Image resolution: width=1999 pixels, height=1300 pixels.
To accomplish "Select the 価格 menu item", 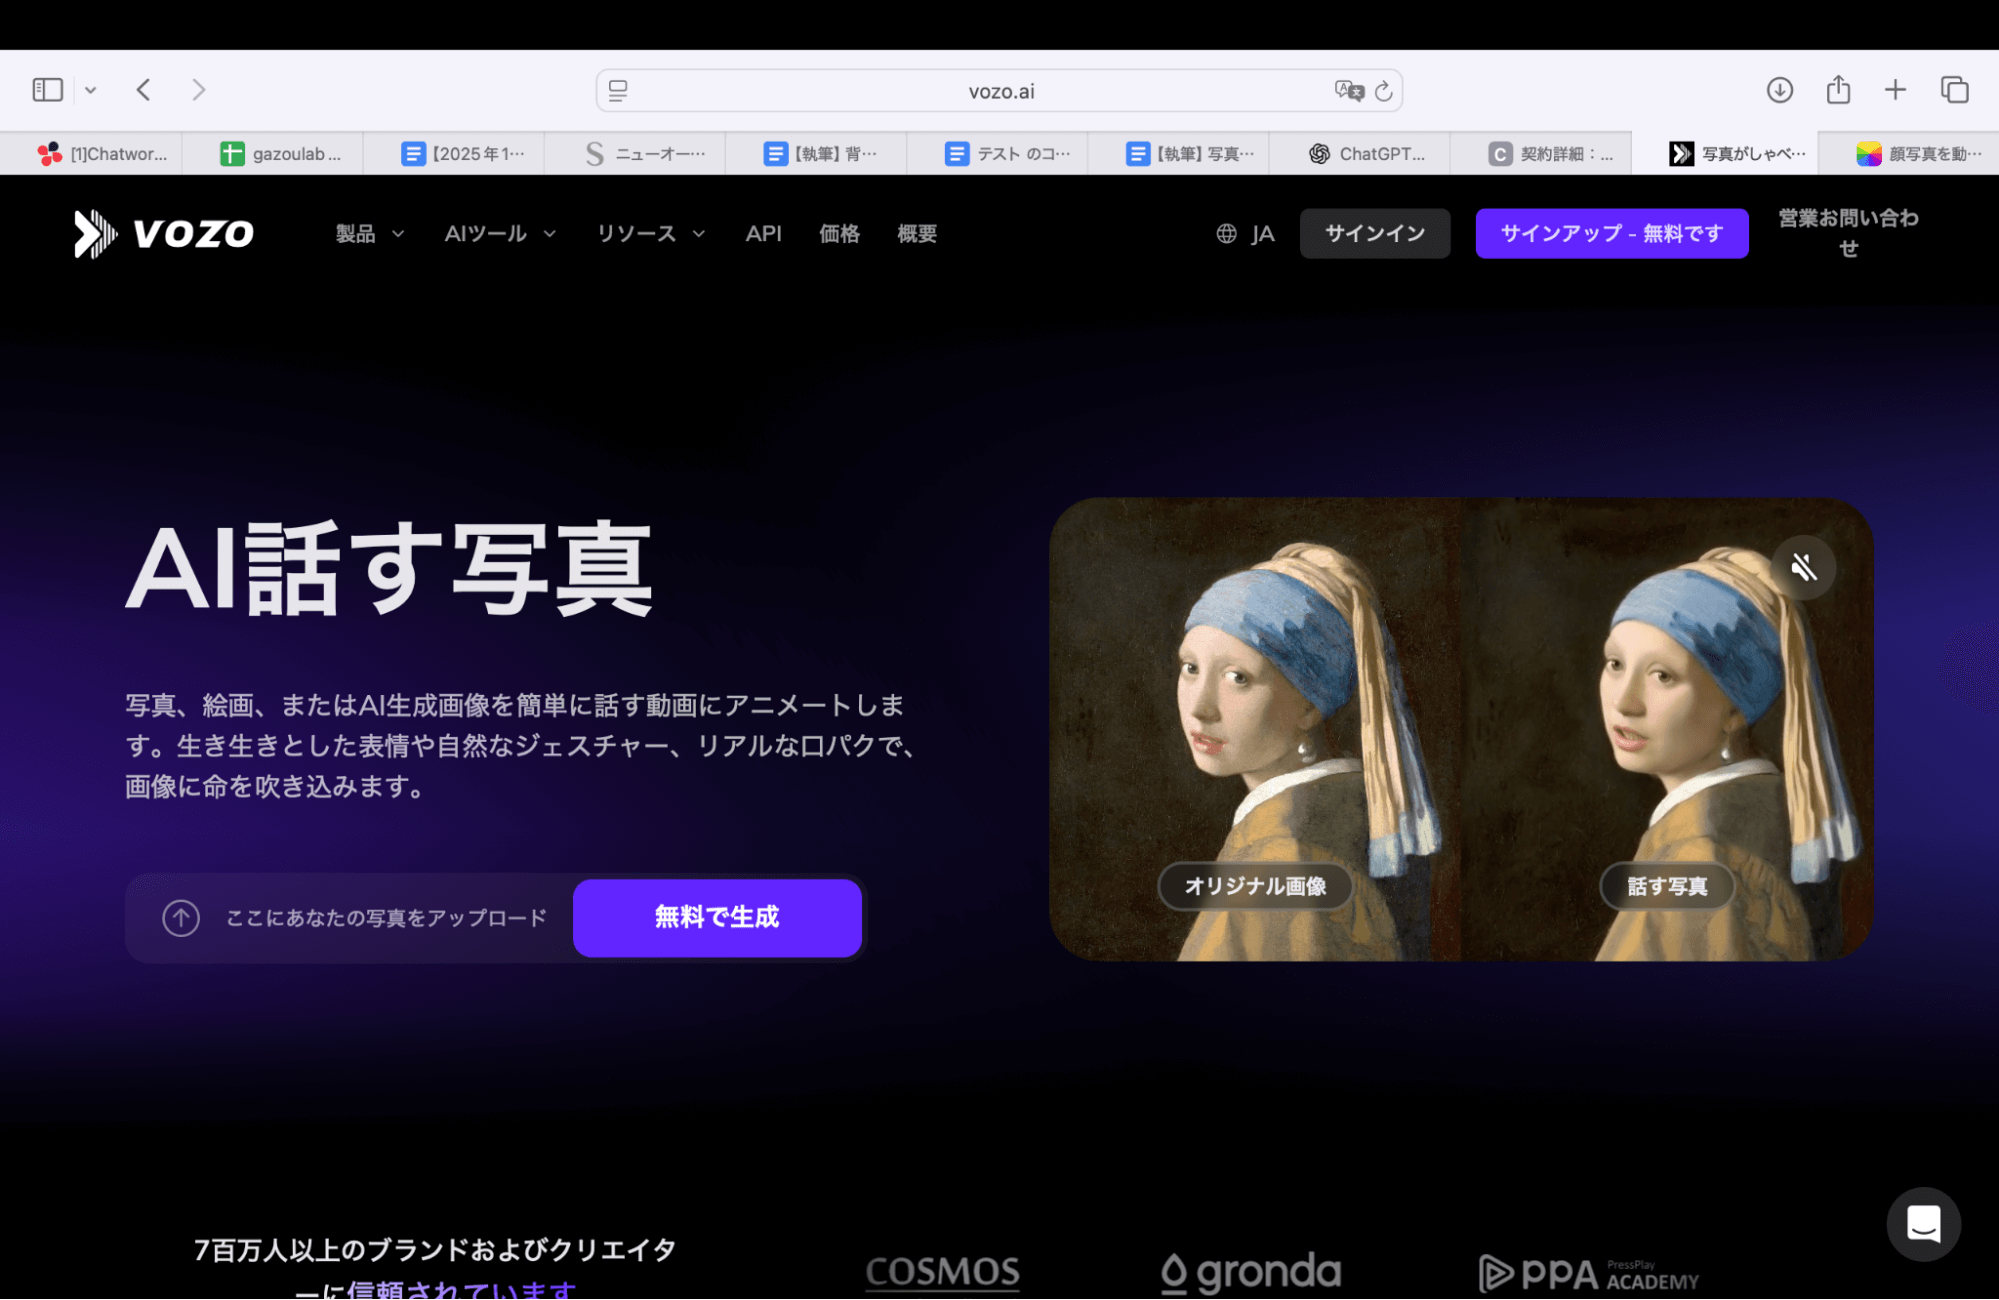I will coord(839,233).
